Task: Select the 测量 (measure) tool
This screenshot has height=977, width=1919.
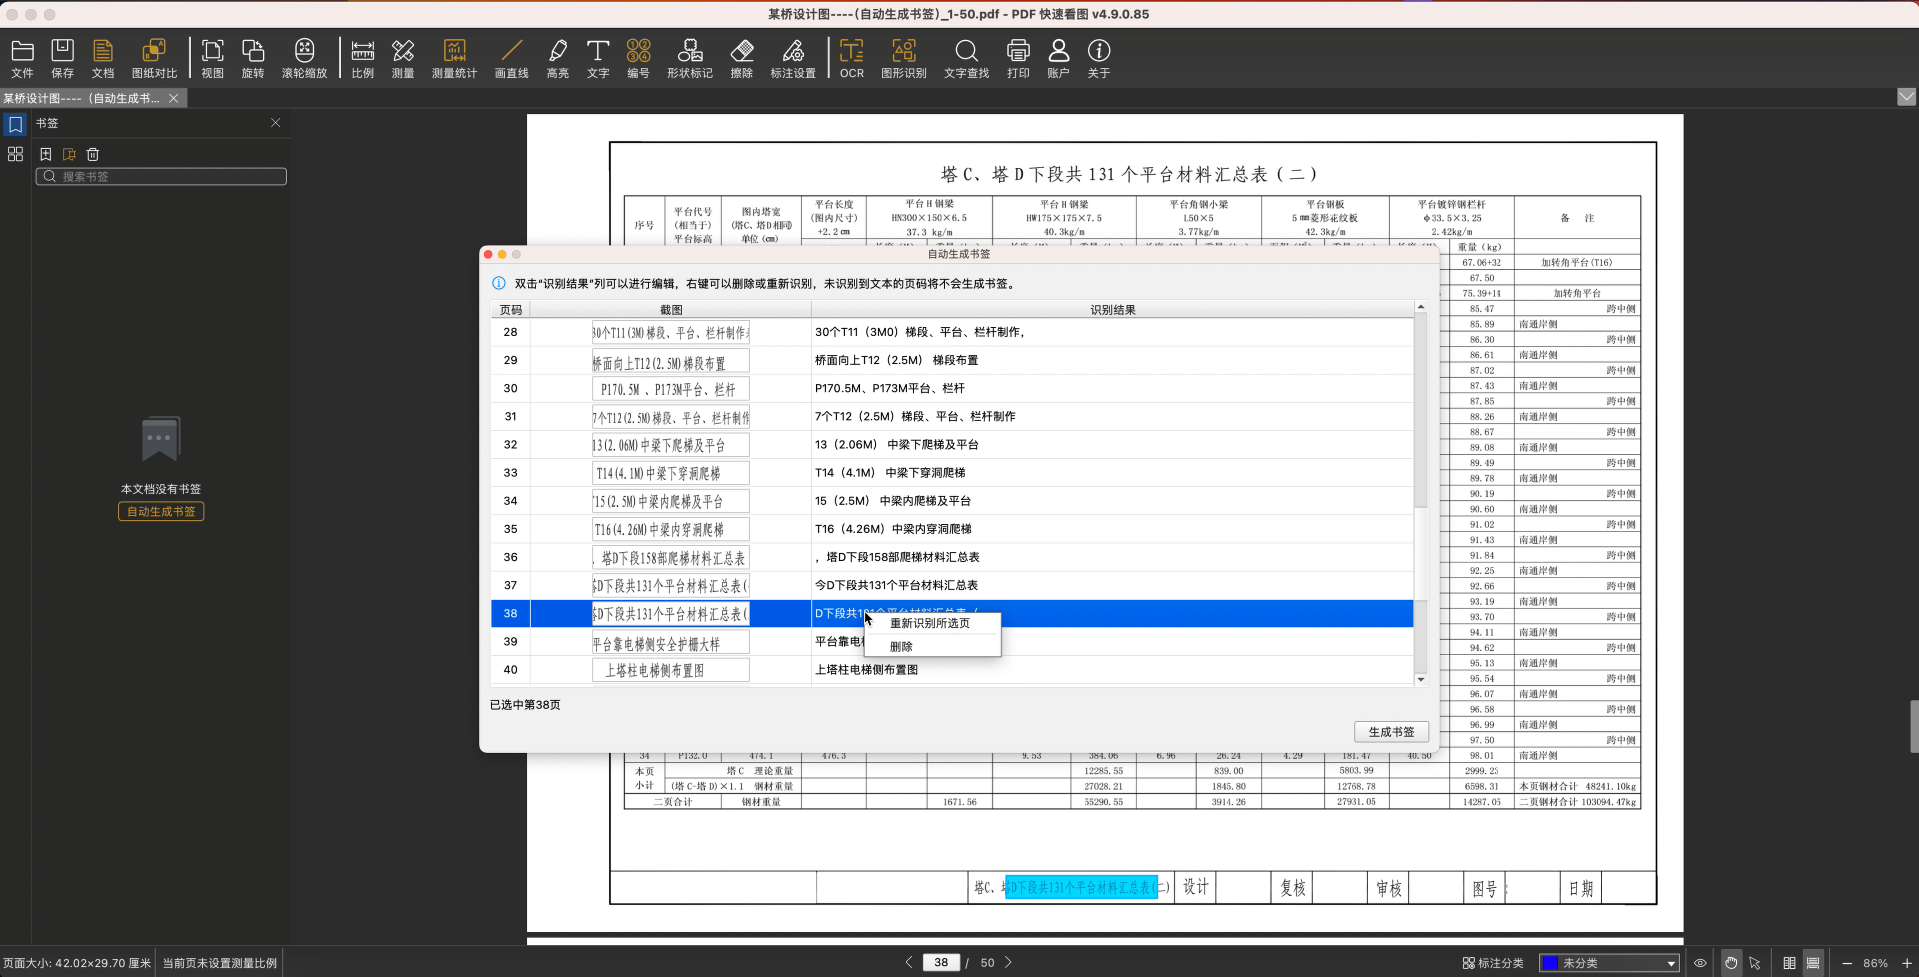Action: (403, 58)
